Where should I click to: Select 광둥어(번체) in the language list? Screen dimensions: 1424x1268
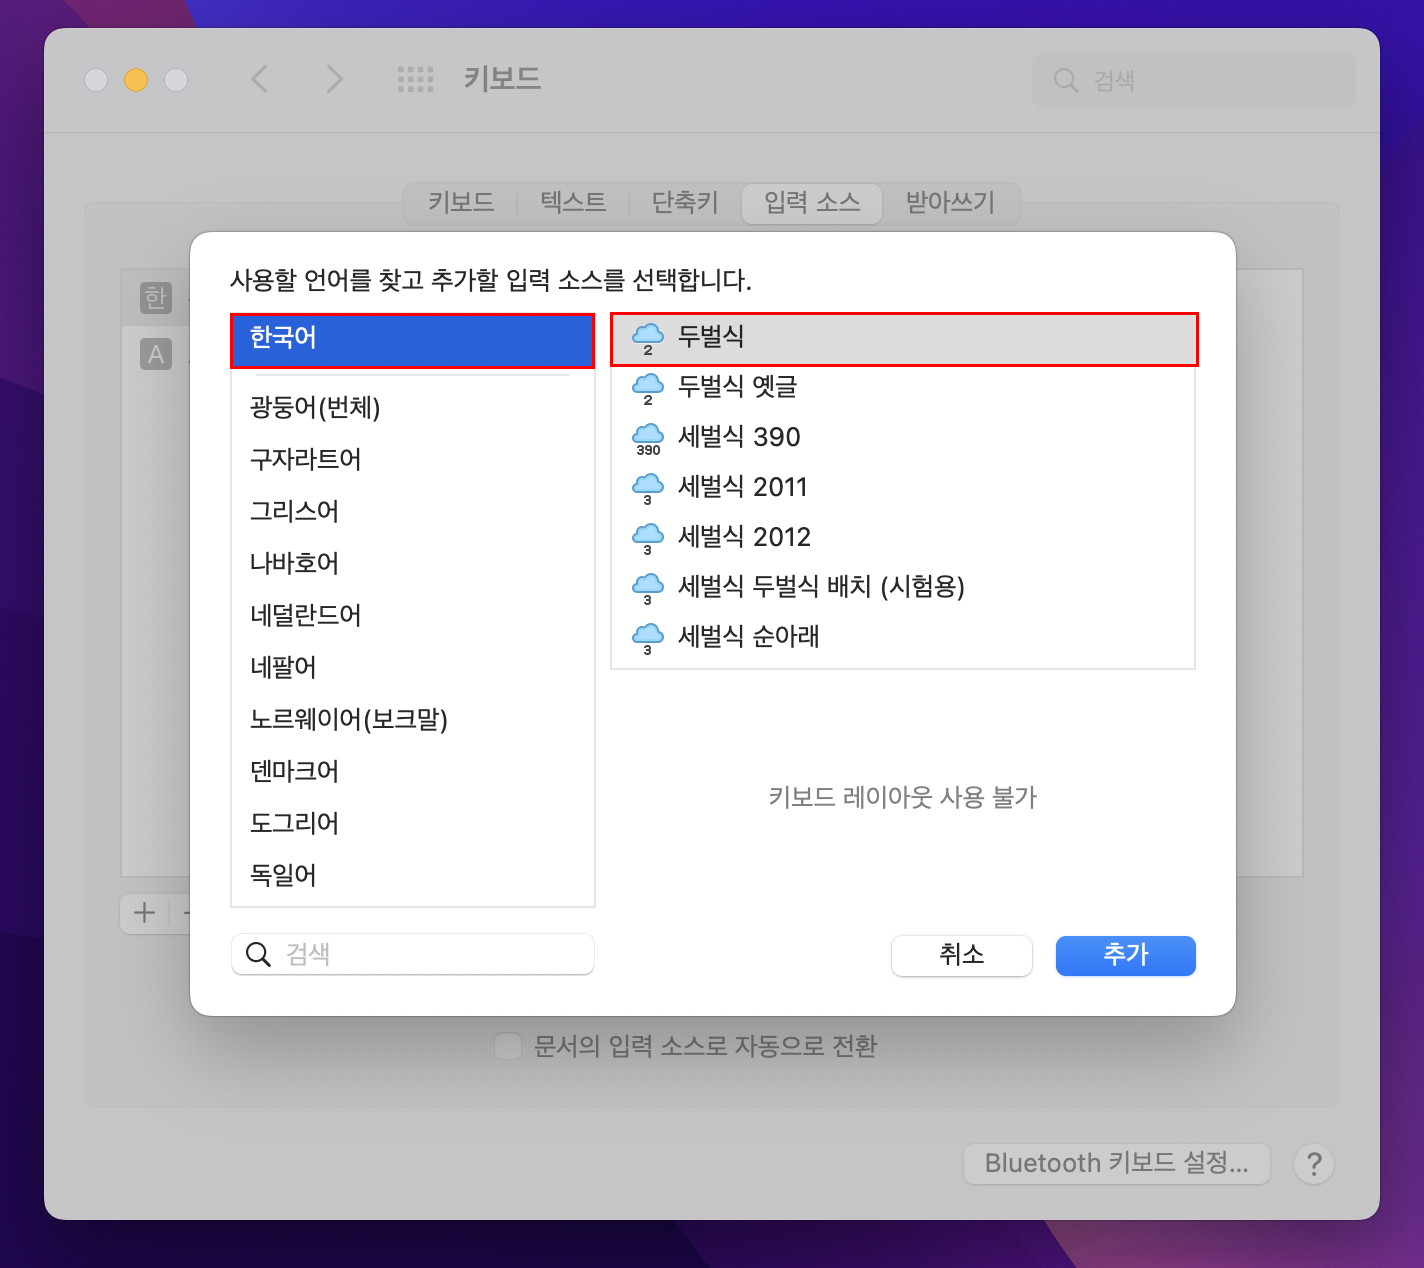pos(413,408)
